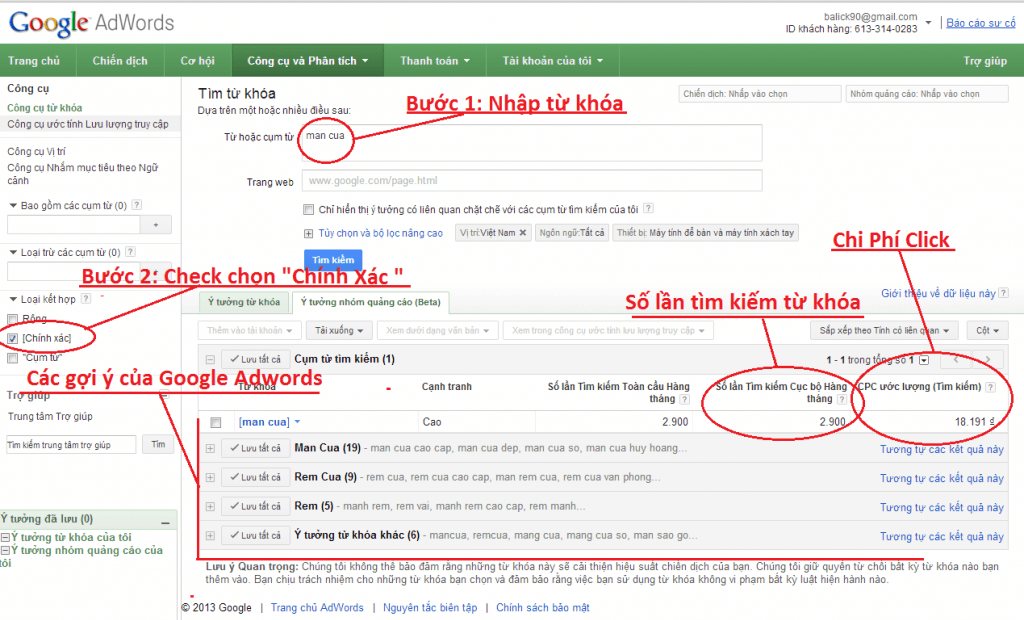Open Sắp xếp theo Tính có liên quan dropdown
1024x620 pixels.
point(884,331)
